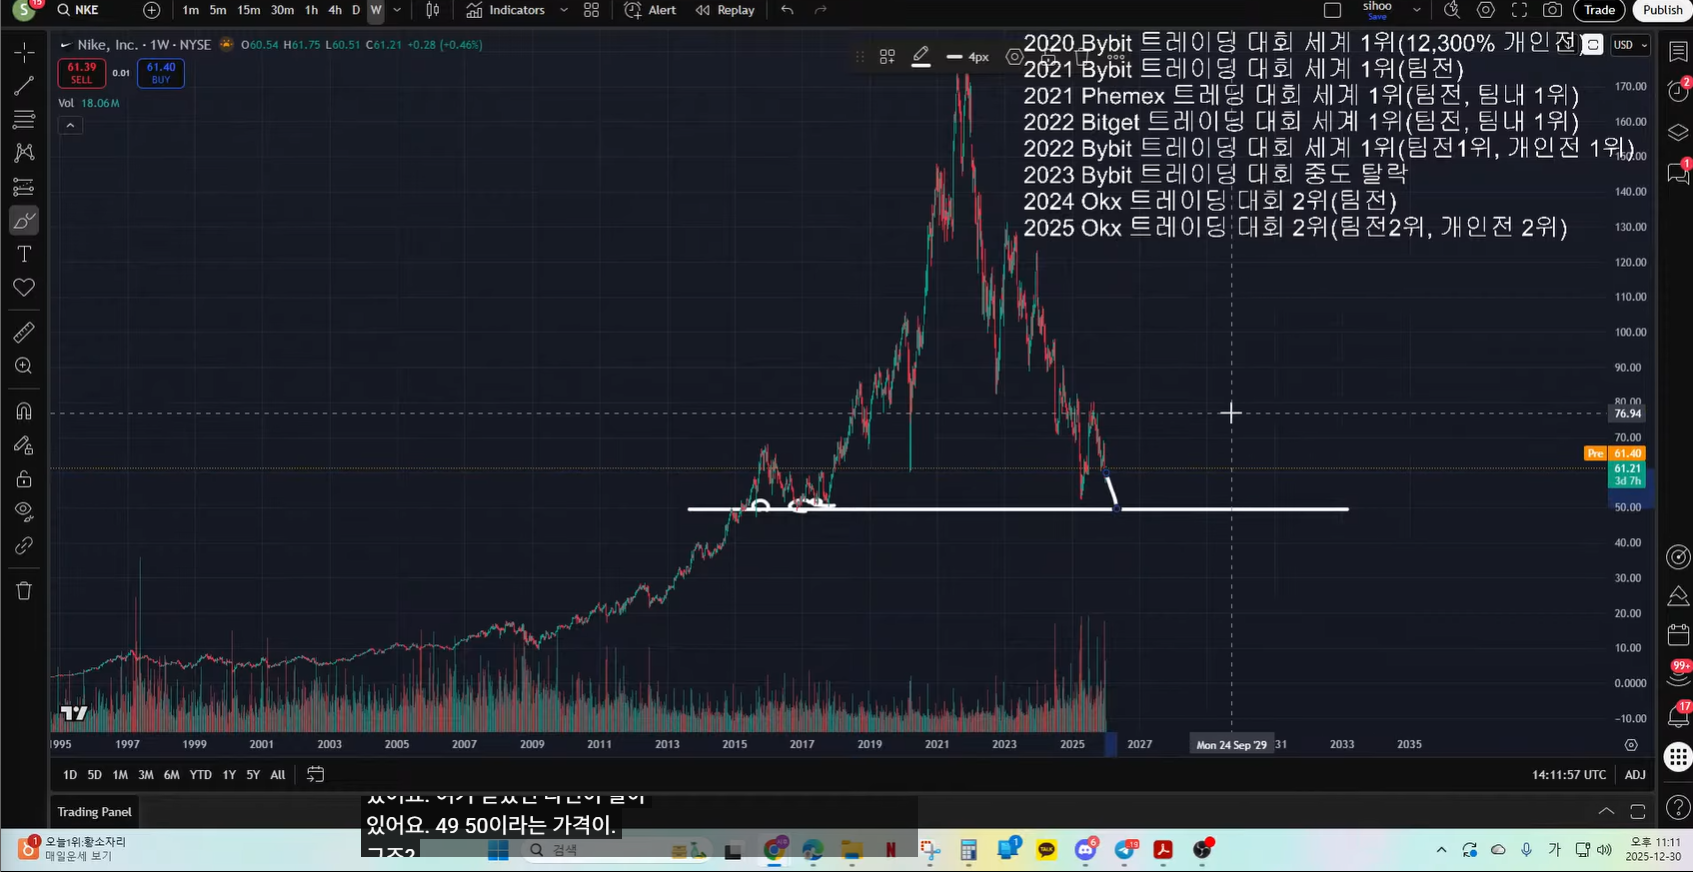Viewport: 1693px width, 872px height.
Task: Select the trend line drawing tool
Action: pyautogui.click(x=24, y=86)
